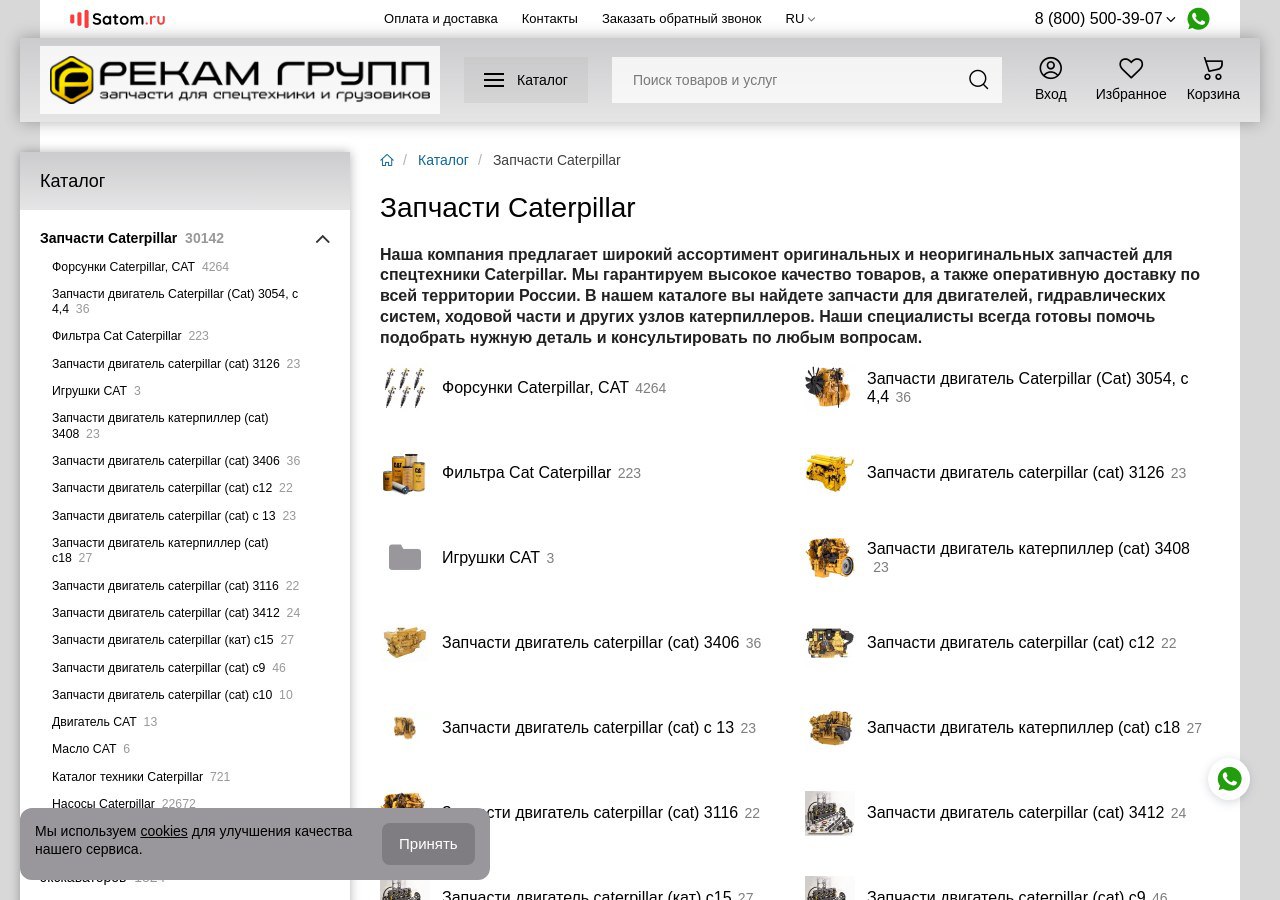Click Фильтра Cat Caterpillar filters thumbnail
Screen dimensions: 1280x900
tap(404, 473)
